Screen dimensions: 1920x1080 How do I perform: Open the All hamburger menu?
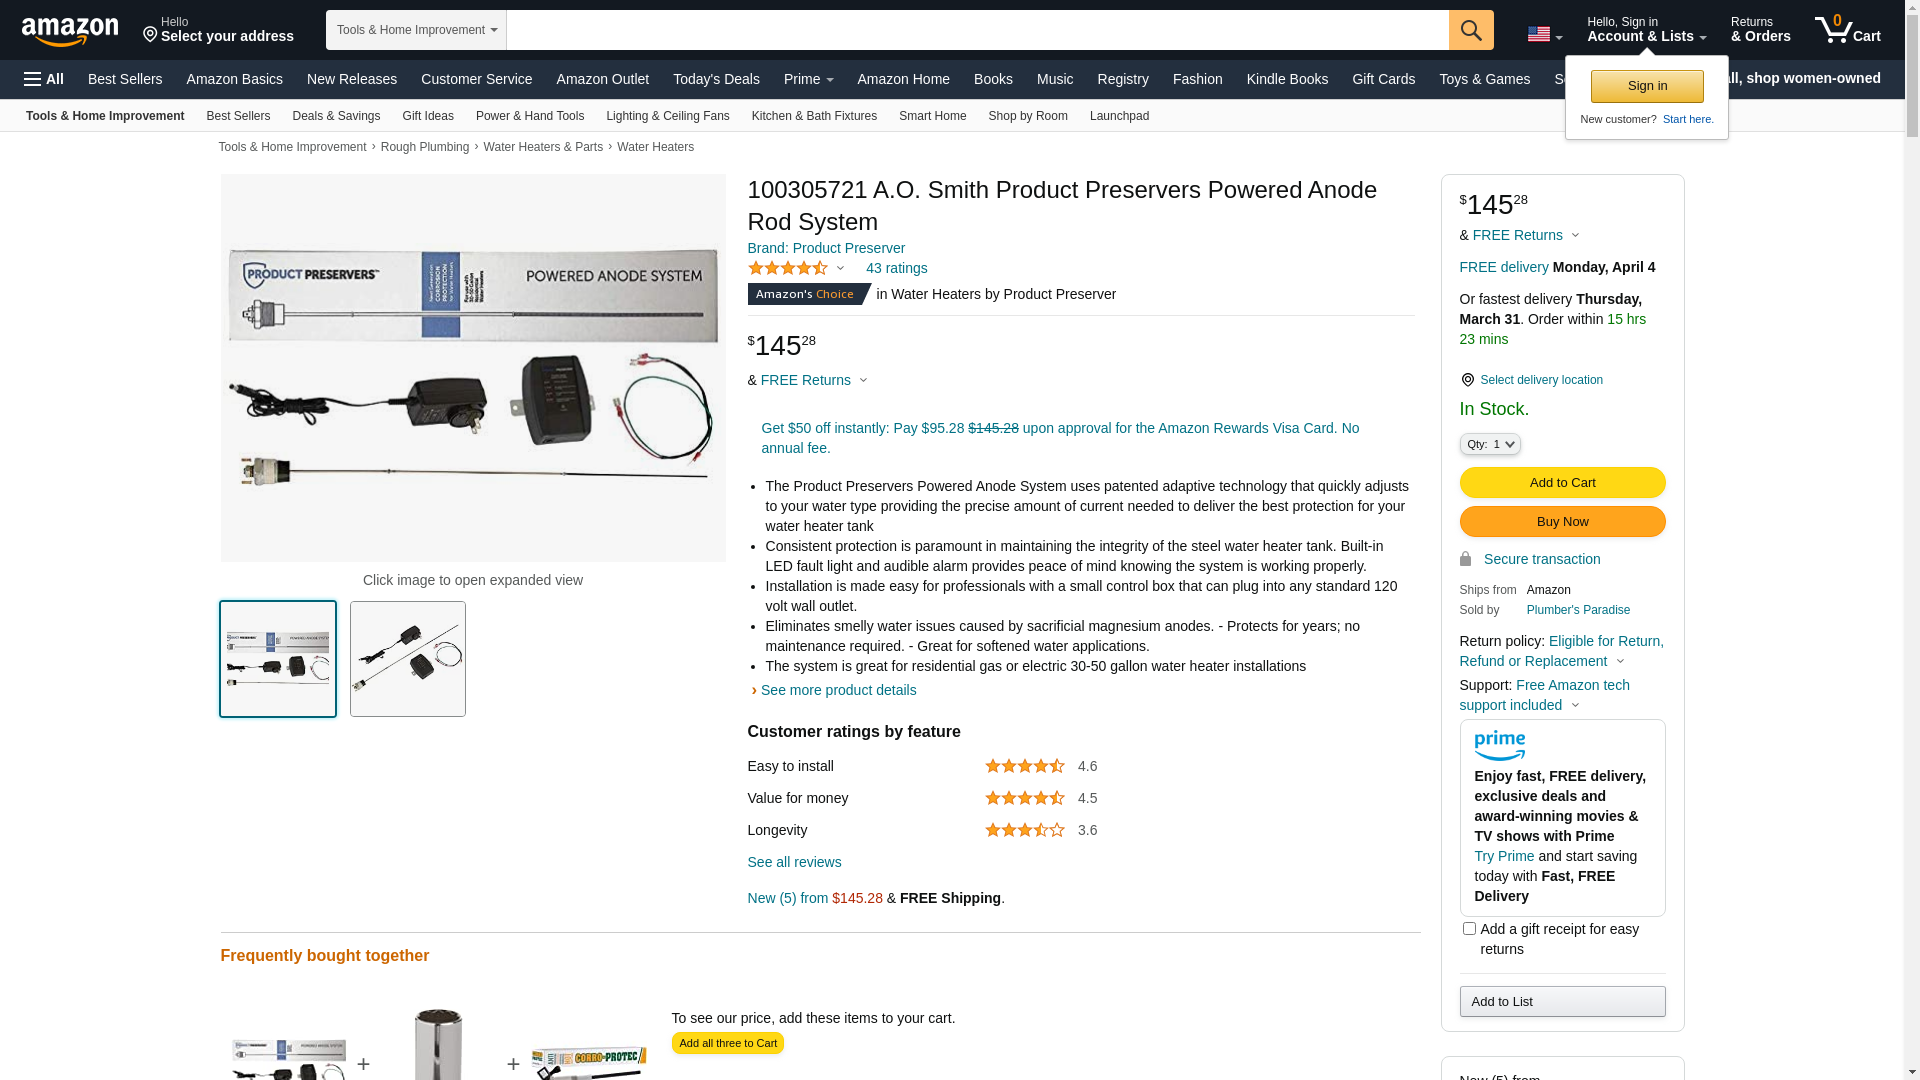point(44,79)
